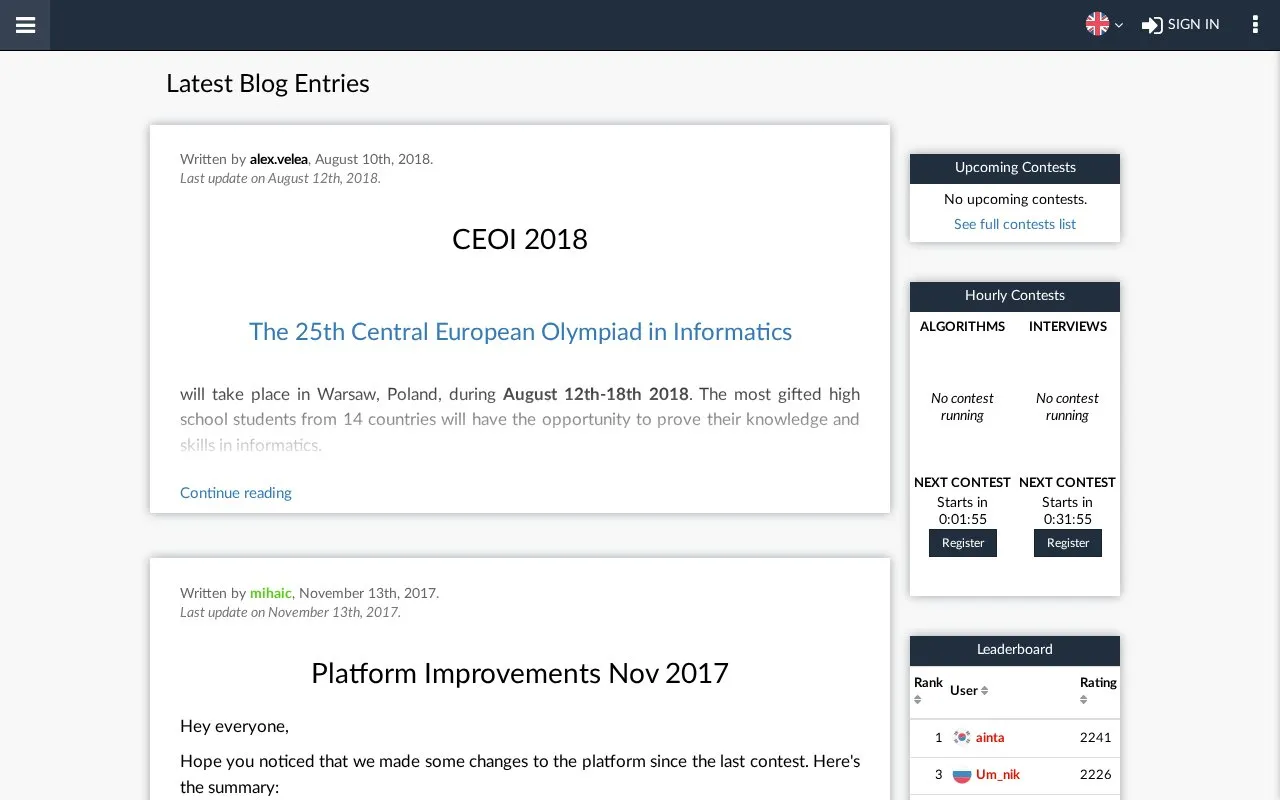
Task: Click the rating value 2241
Action: 1096,738
